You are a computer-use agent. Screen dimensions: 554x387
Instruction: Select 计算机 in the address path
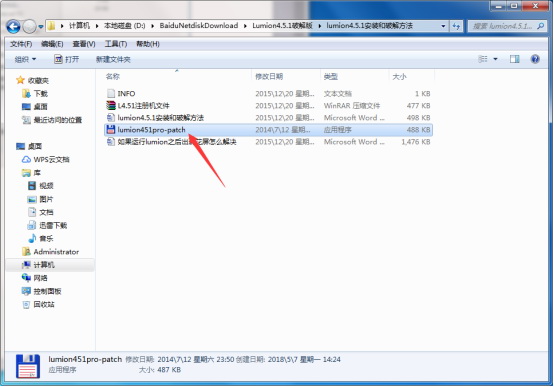click(x=79, y=26)
